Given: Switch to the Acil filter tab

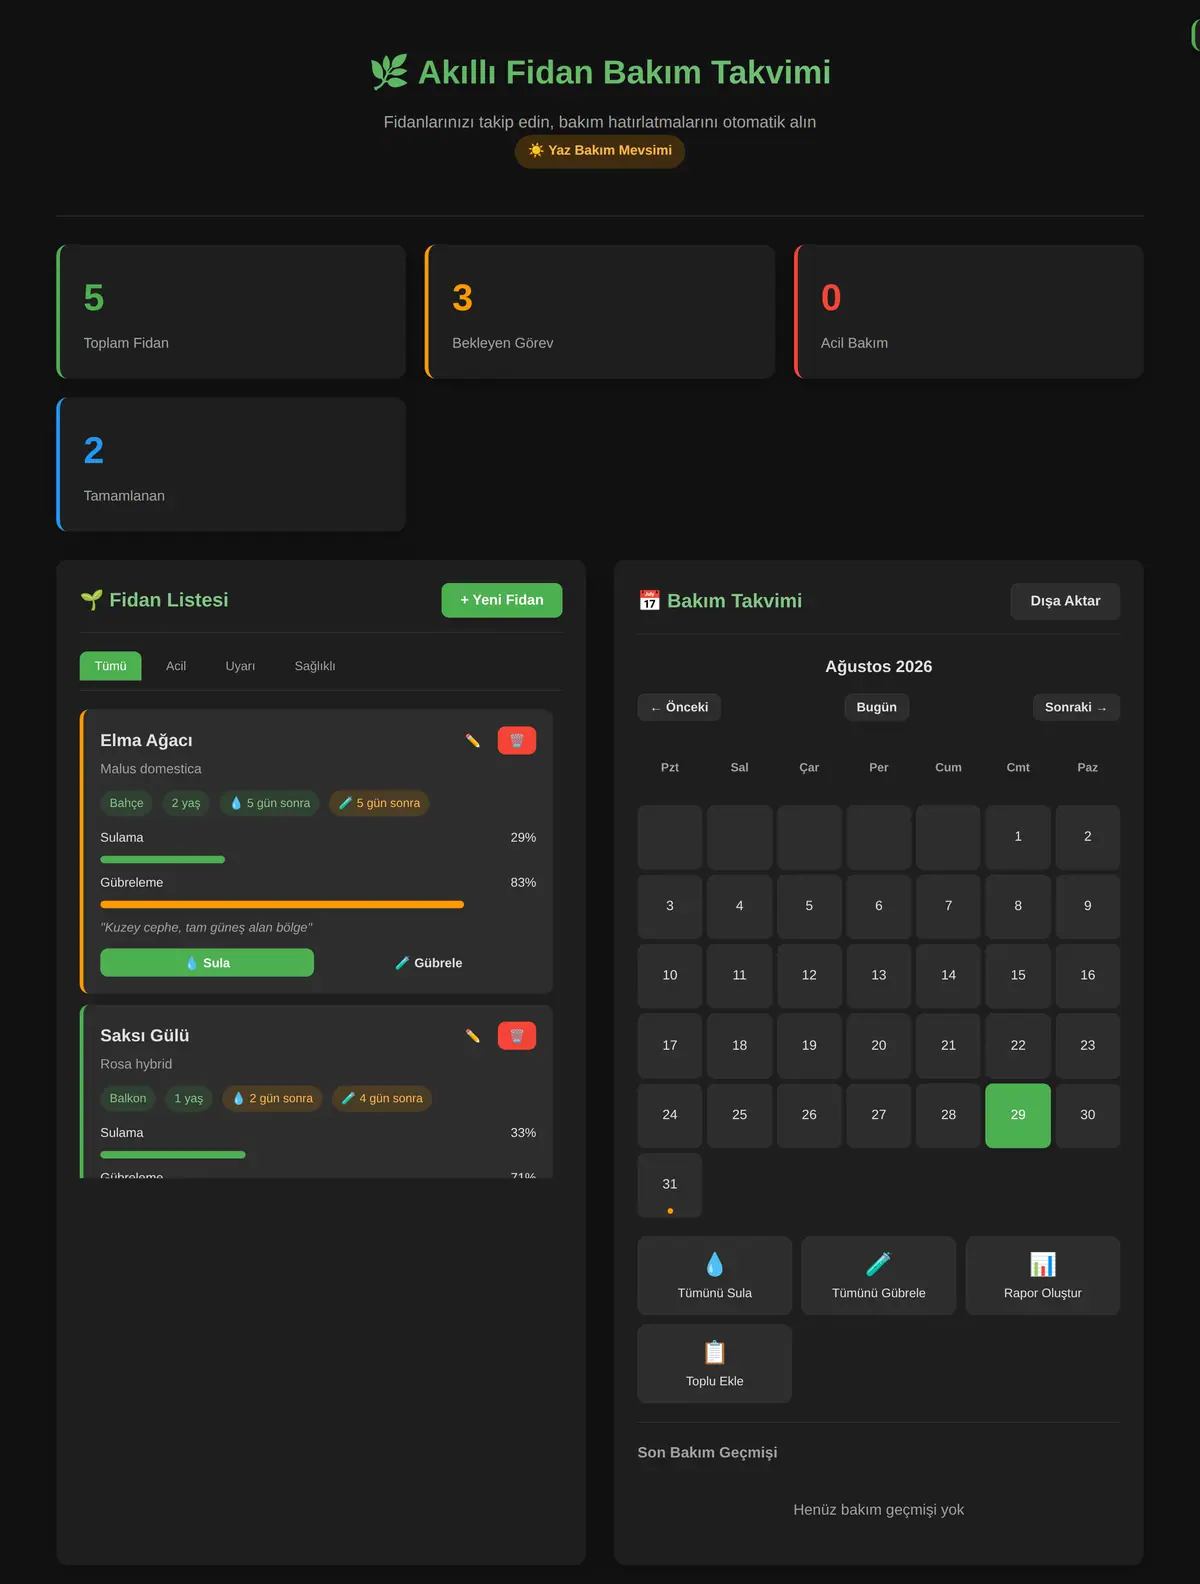Looking at the screenshot, I should pos(176,666).
